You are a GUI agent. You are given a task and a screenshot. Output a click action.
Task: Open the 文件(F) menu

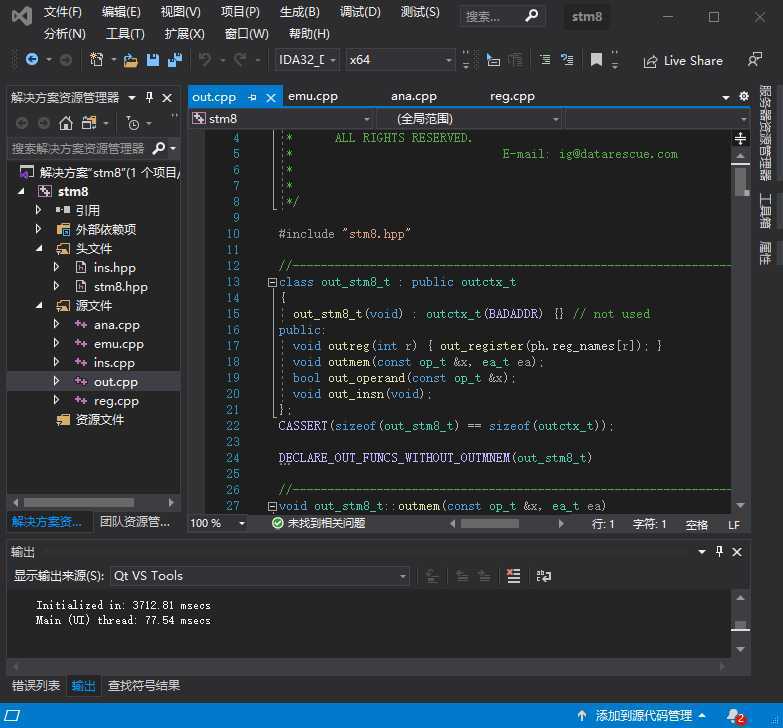[x=62, y=12]
